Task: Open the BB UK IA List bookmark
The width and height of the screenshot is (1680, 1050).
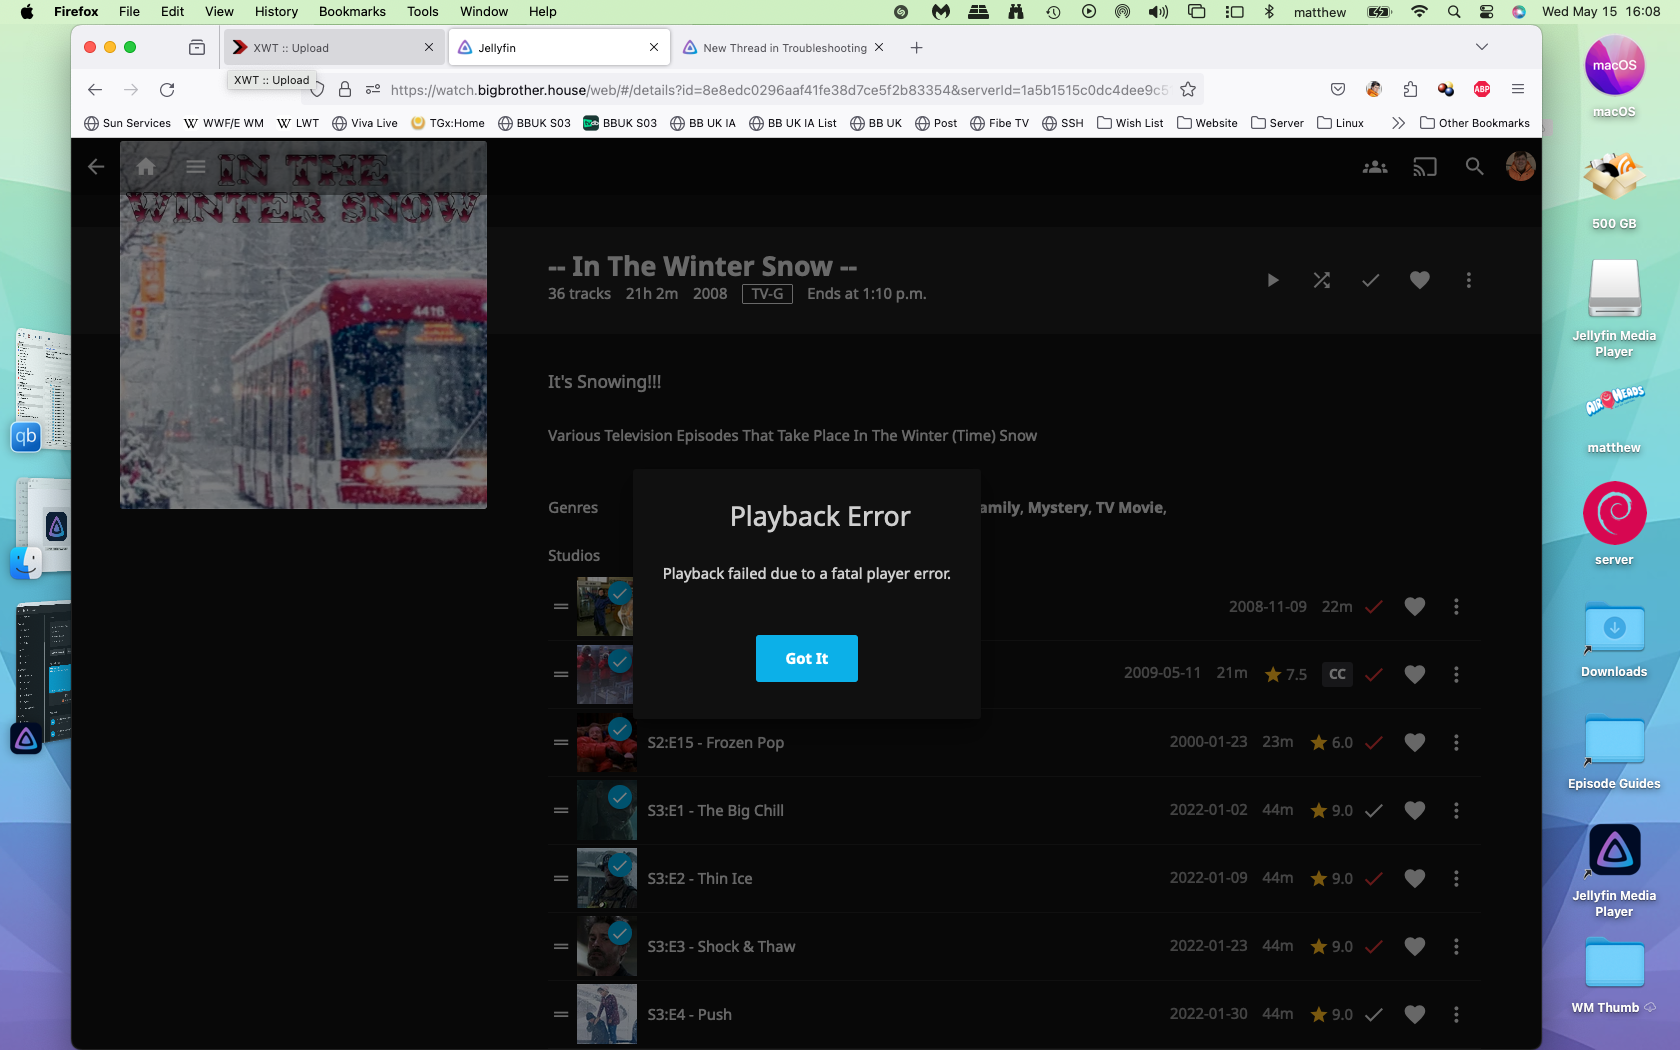Action: pos(793,123)
